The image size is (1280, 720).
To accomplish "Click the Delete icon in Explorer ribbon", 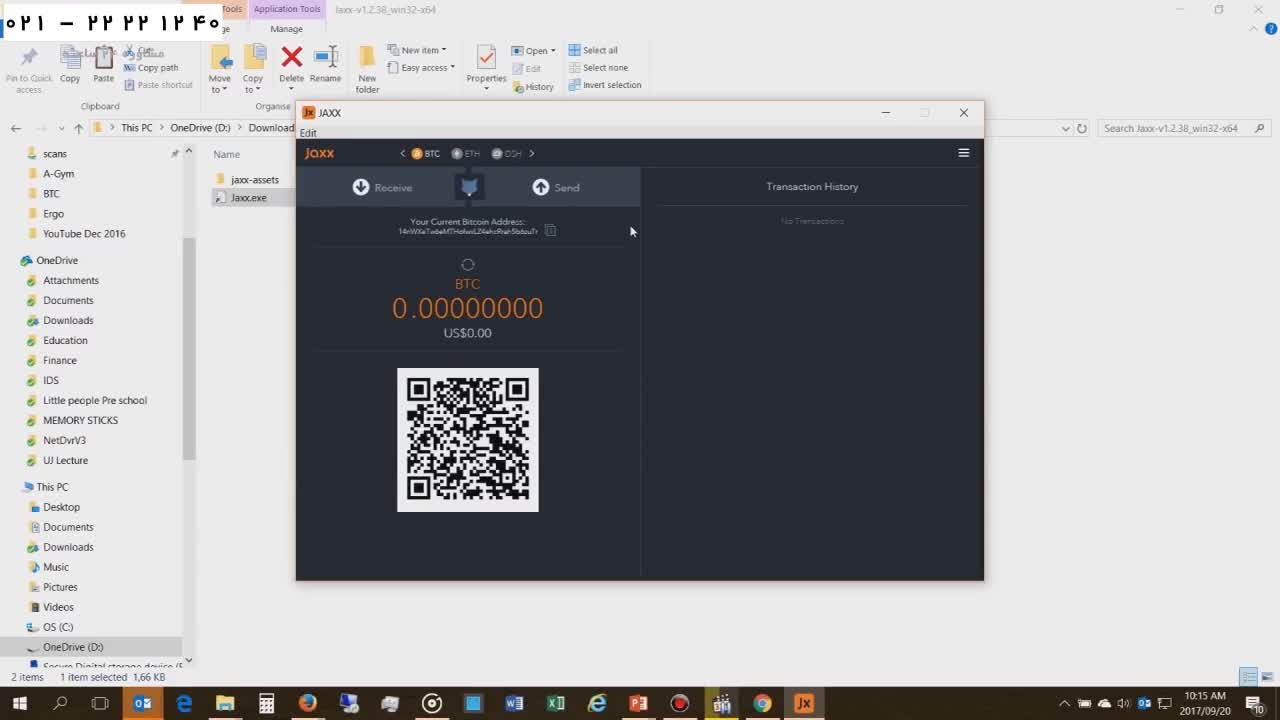I will pos(291,62).
